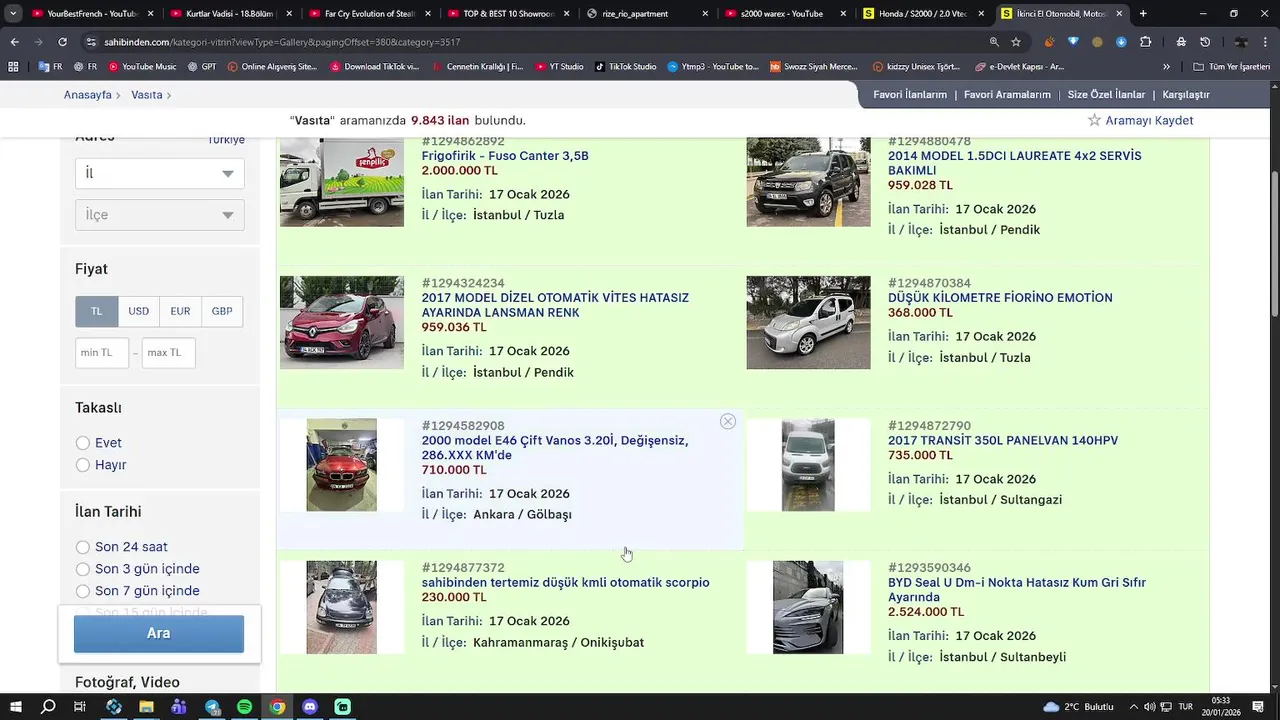Go to the Anasayfa breadcrumb

pyautogui.click(x=88, y=95)
